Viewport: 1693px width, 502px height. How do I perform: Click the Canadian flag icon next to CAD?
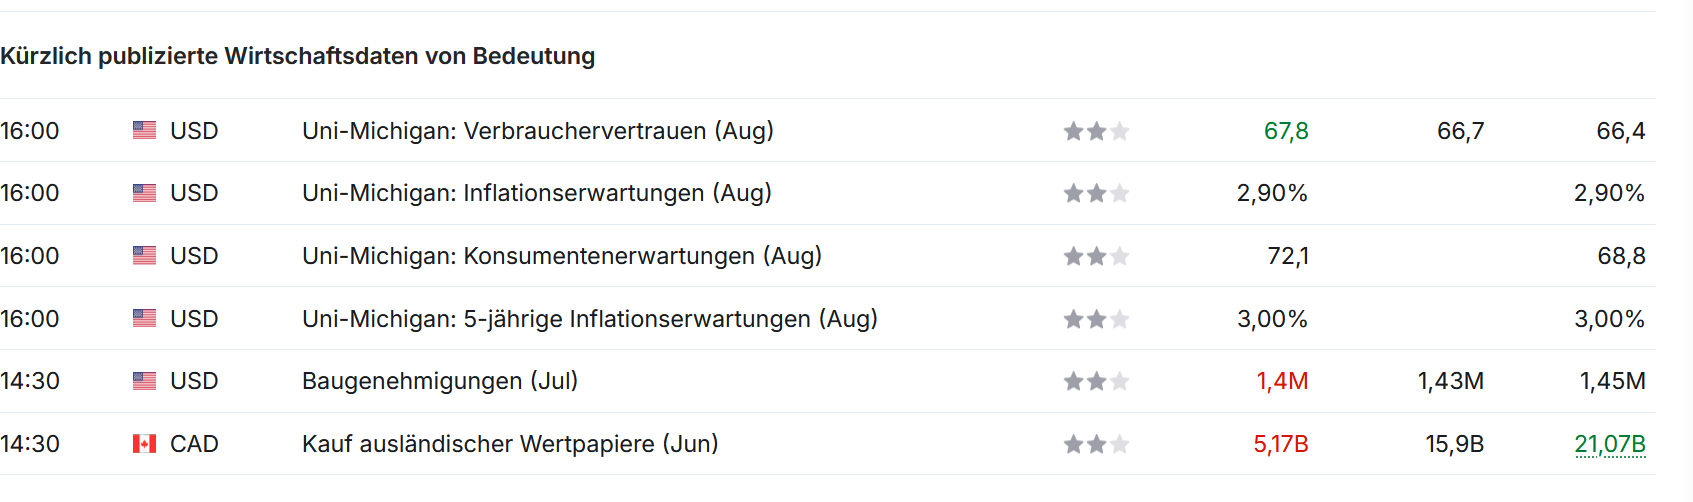point(144,443)
